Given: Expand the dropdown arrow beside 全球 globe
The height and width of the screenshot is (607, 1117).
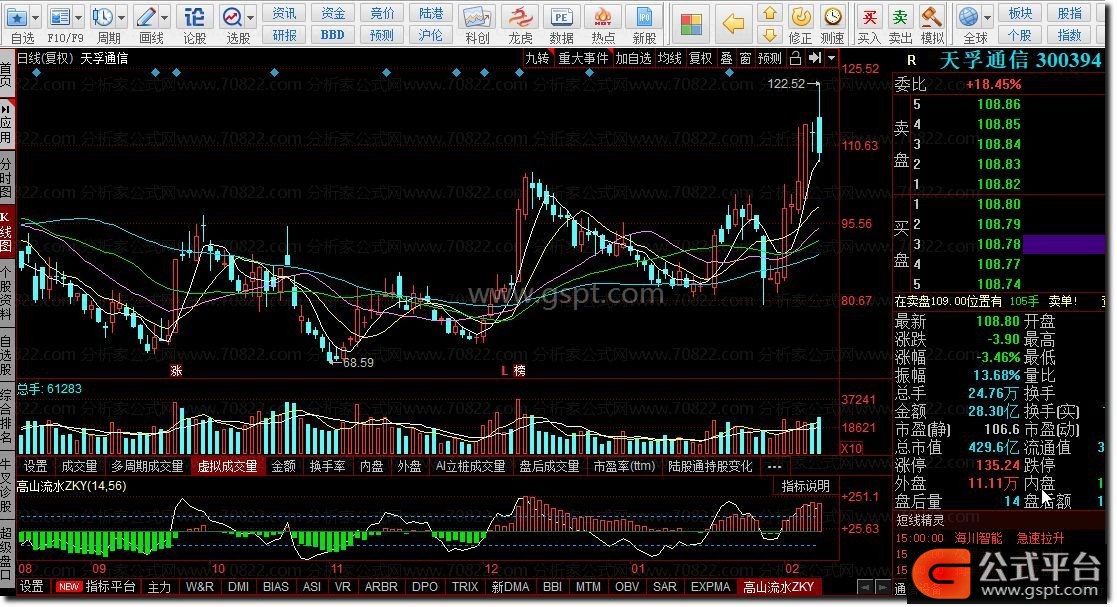Looking at the screenshot, I should point(987,17).
